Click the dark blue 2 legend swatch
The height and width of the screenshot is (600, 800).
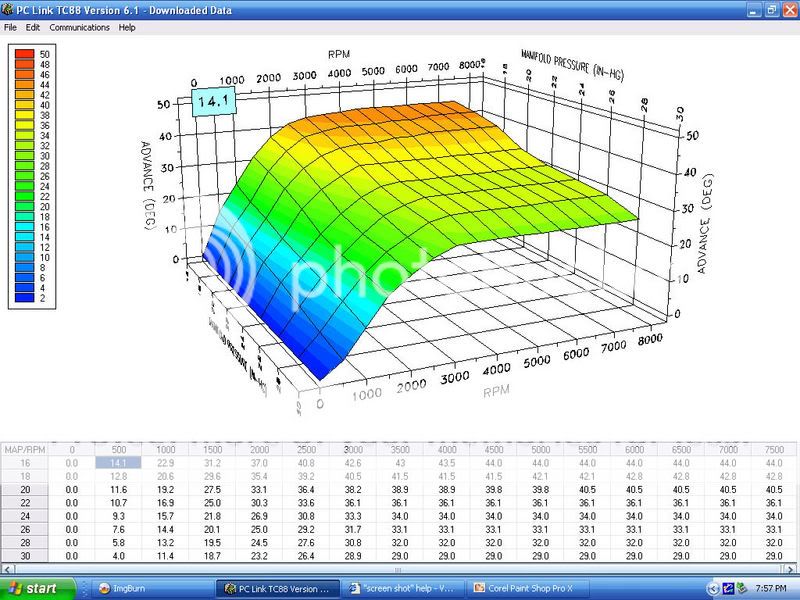tap(22, 297)
